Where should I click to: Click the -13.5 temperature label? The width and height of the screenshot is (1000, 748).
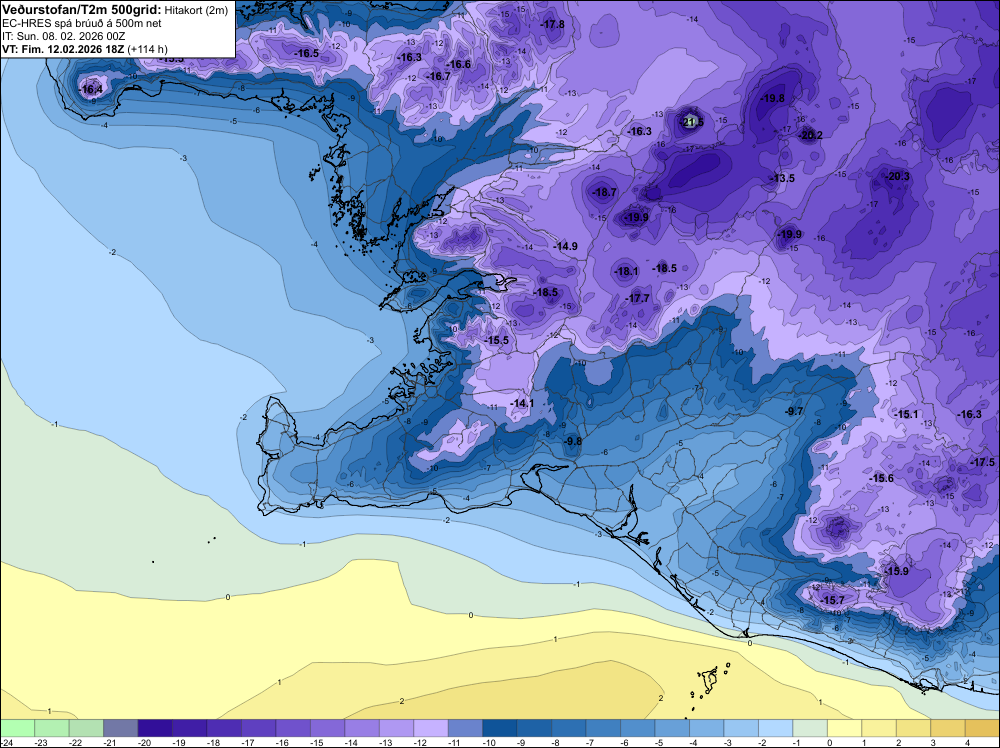click(783, 179)
